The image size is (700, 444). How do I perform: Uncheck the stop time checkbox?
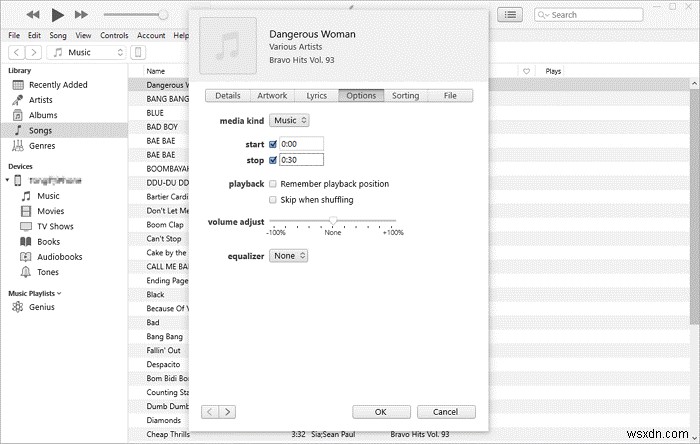coord(273,160)
